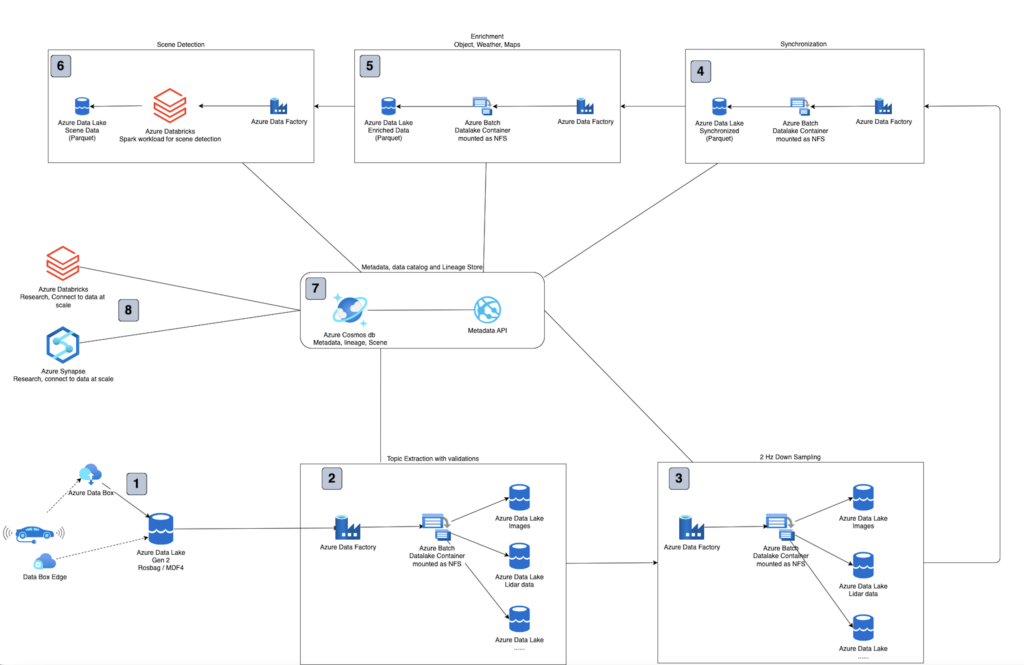This screenshot has width=1024, height=665.
Task: Click the Azure Cosmos db icon
Action: click(x=352, y=309)
